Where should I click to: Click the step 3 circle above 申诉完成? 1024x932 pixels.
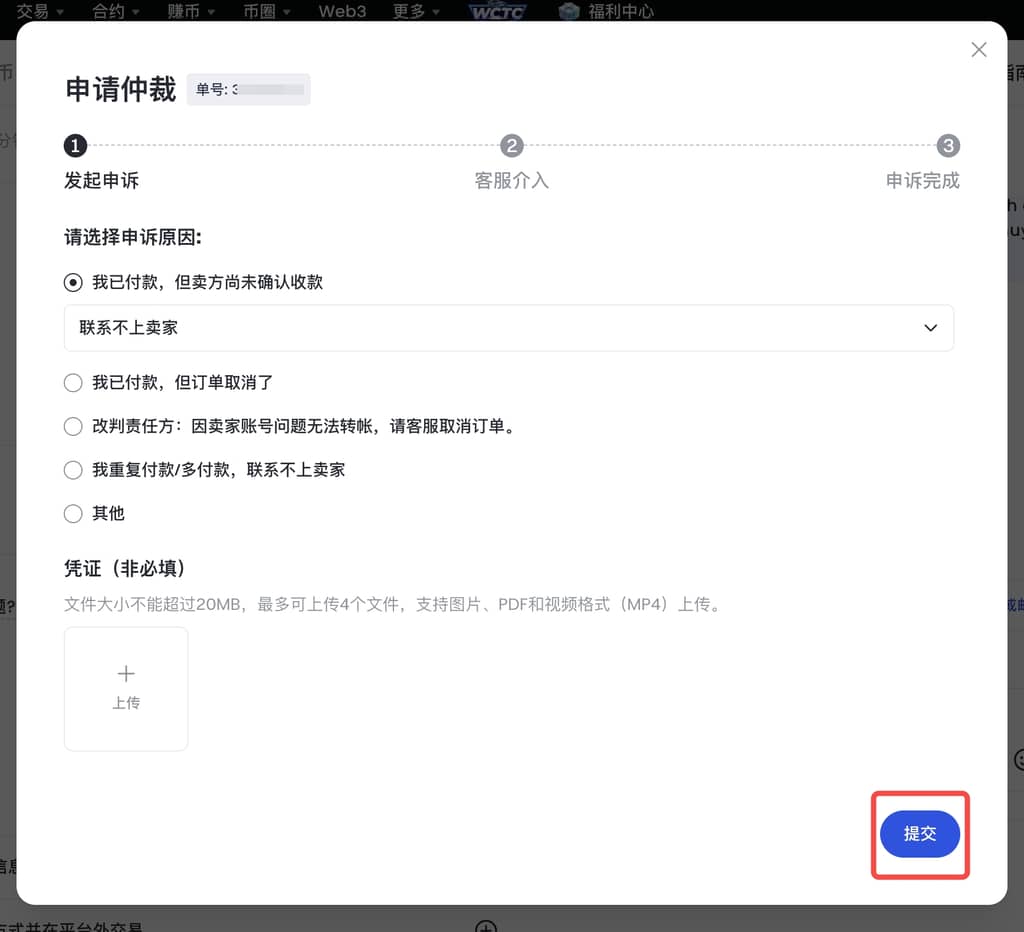(x=948, y=146)
